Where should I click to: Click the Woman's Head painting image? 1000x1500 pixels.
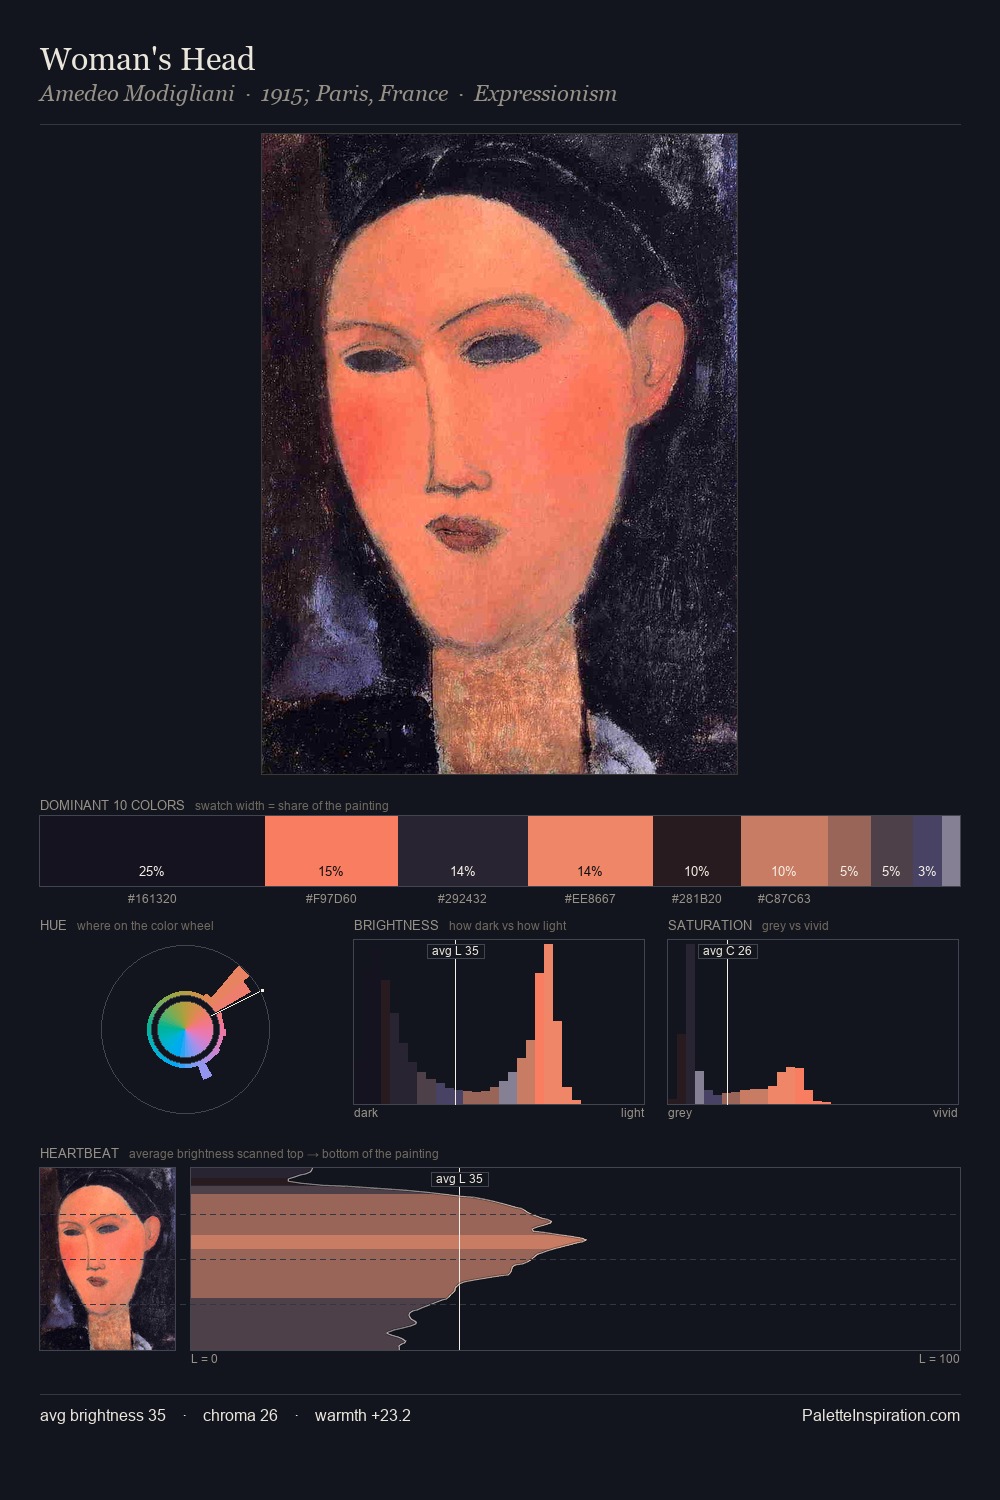499,454
